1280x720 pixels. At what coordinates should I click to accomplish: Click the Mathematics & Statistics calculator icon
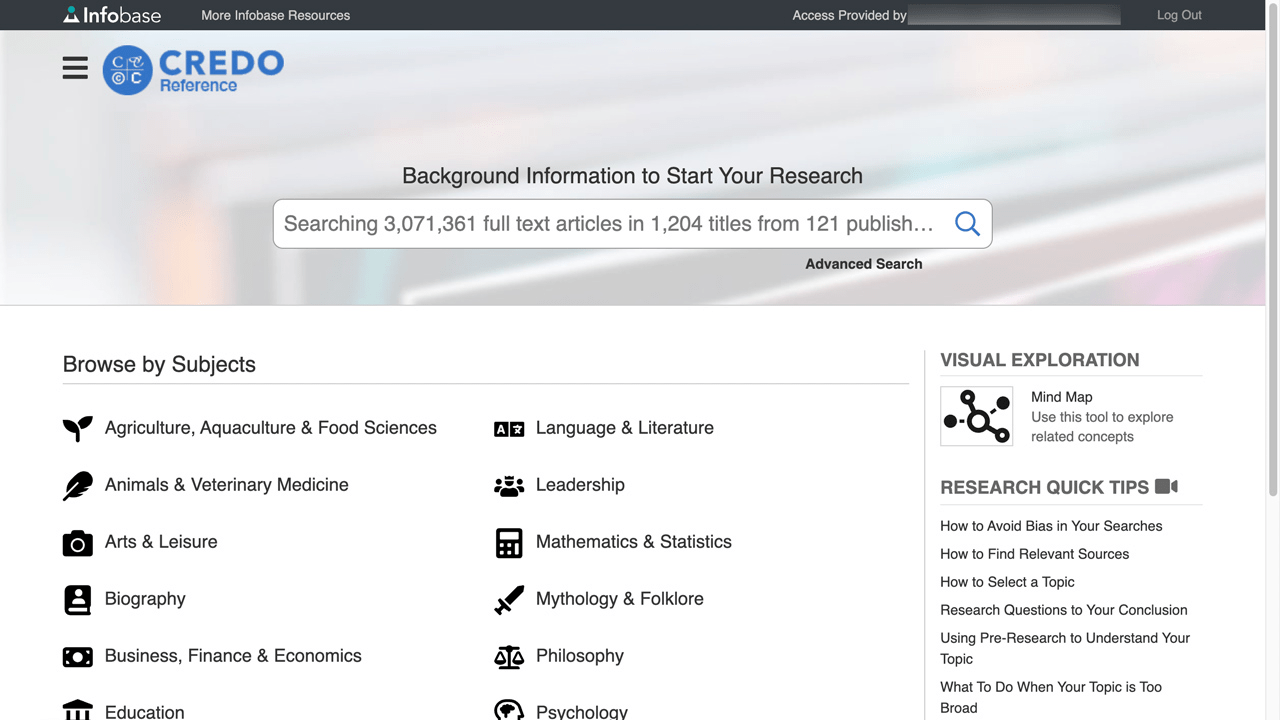509,542
